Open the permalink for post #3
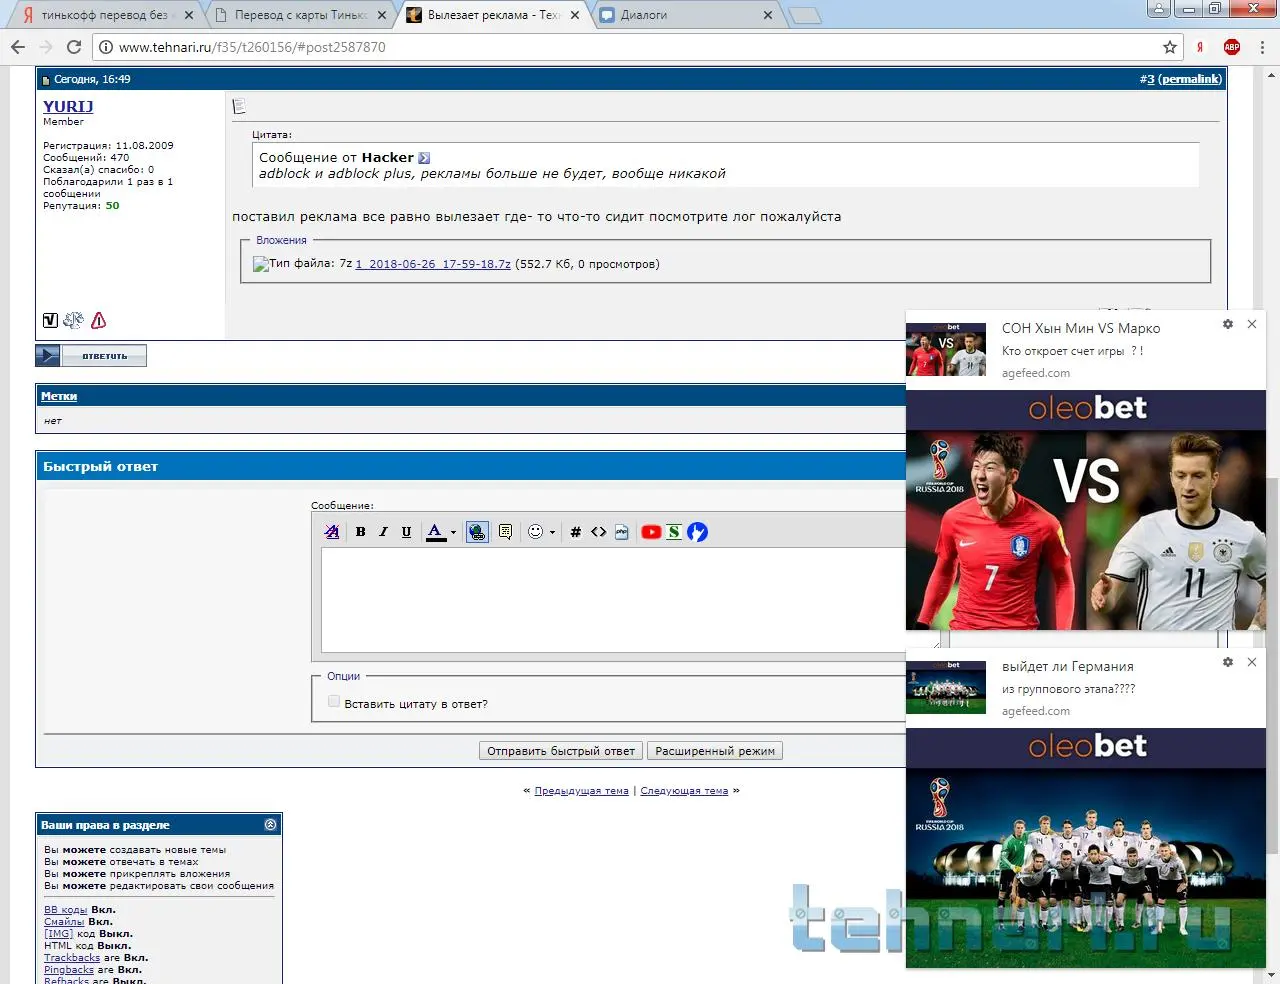1280x984 pixels. pyautogui.click(x=1190, y=79)
